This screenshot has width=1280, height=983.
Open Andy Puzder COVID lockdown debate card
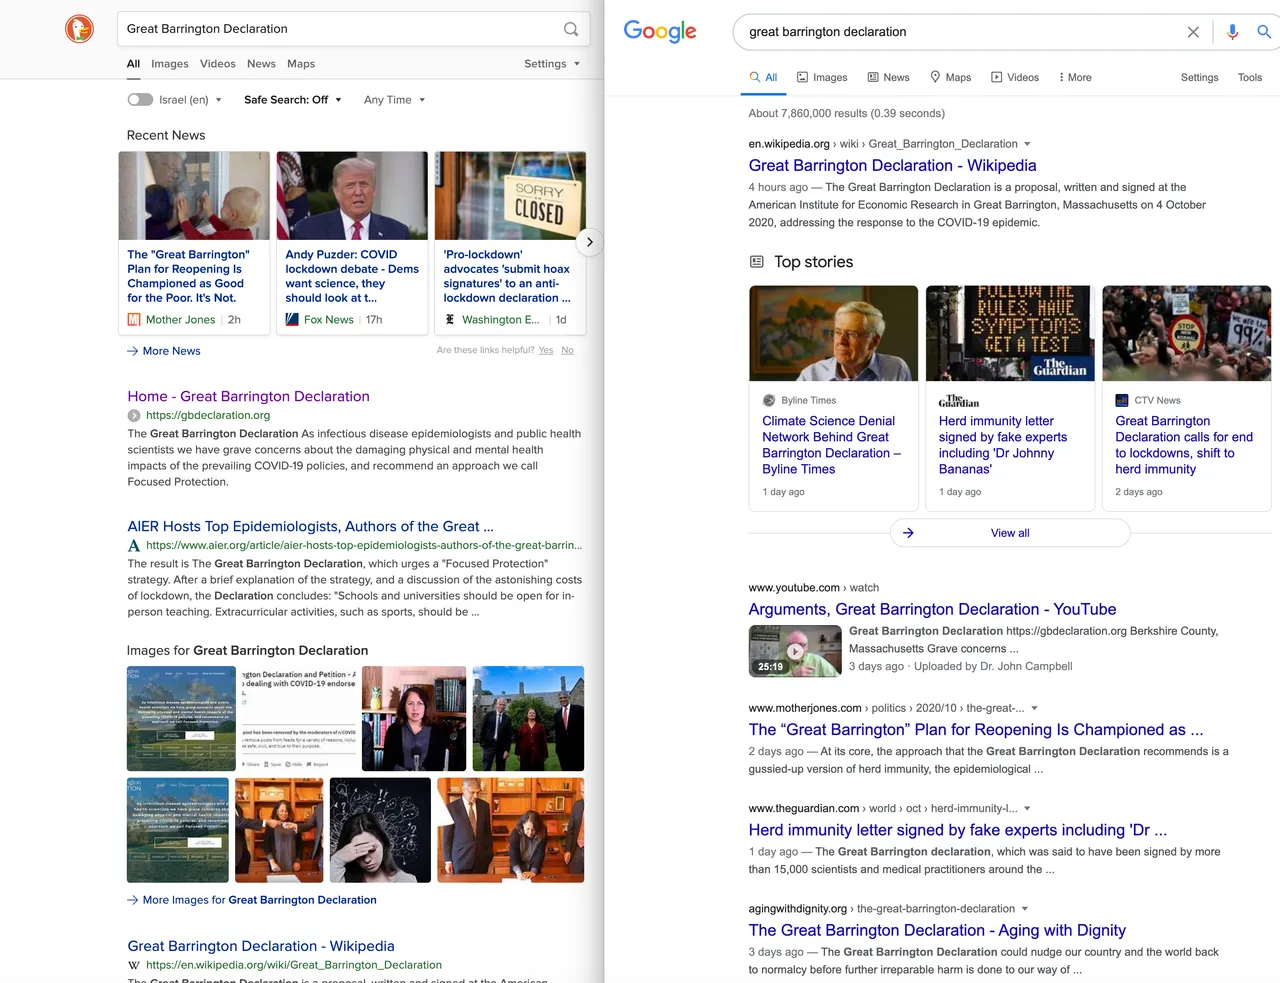(352, 243)
